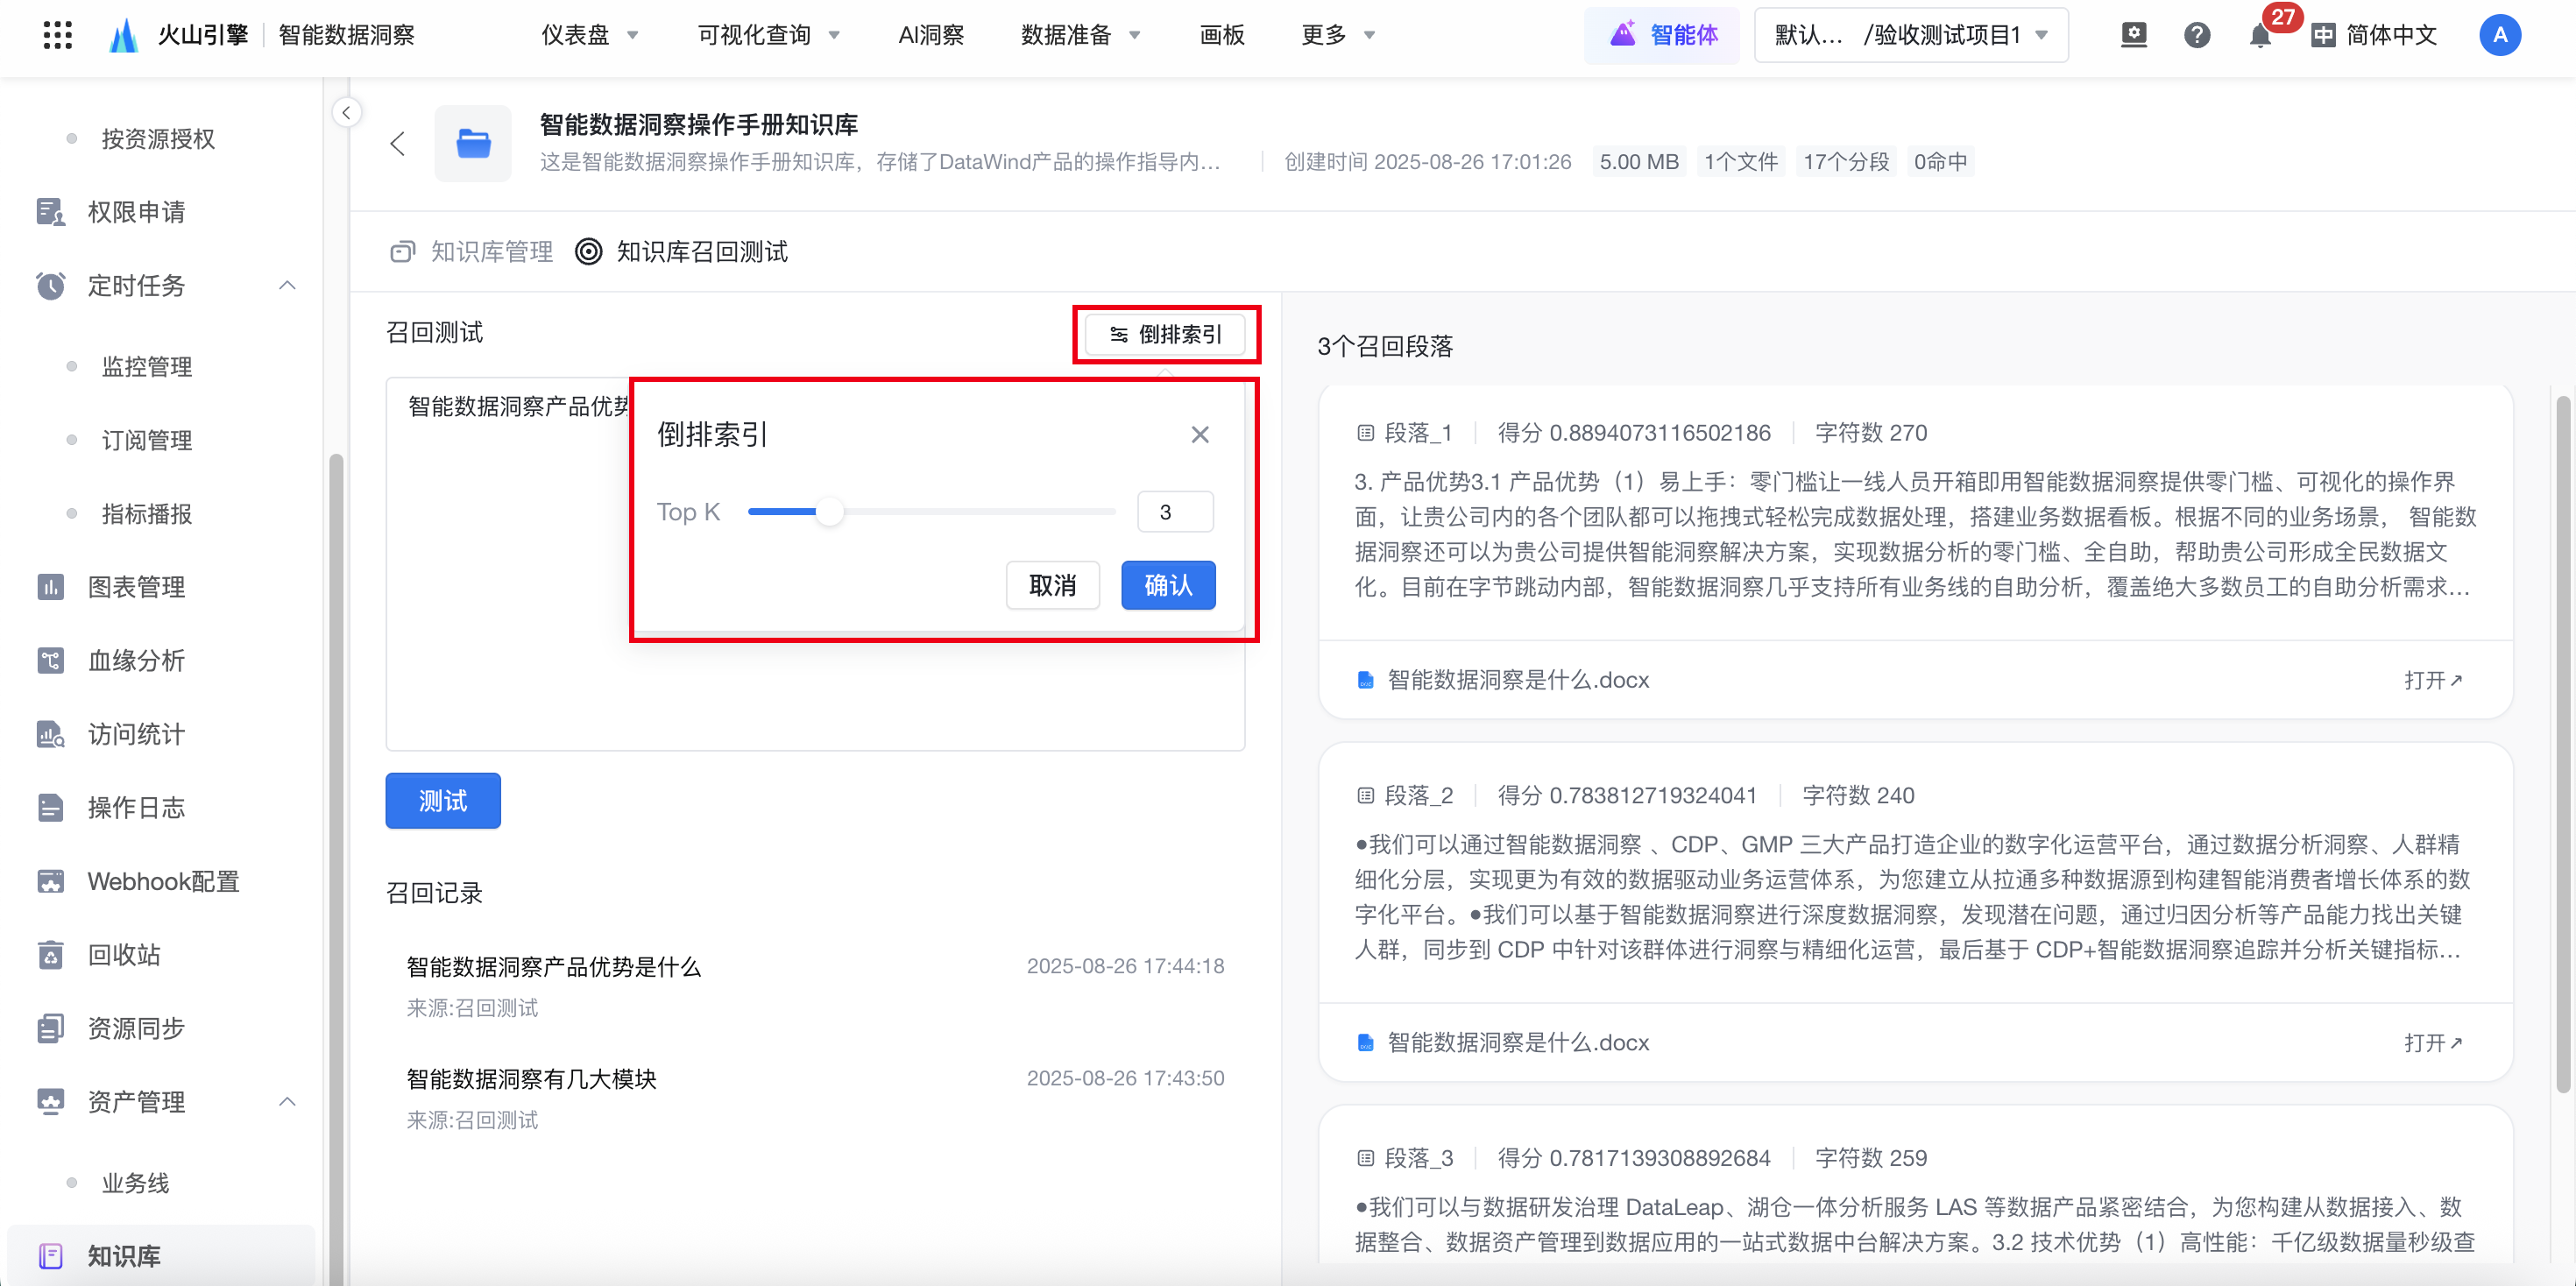The width and height of the screenshot is (2576, 1286).
Task: Open the AI洞察 menu item
Action: [x=930, y=36]
